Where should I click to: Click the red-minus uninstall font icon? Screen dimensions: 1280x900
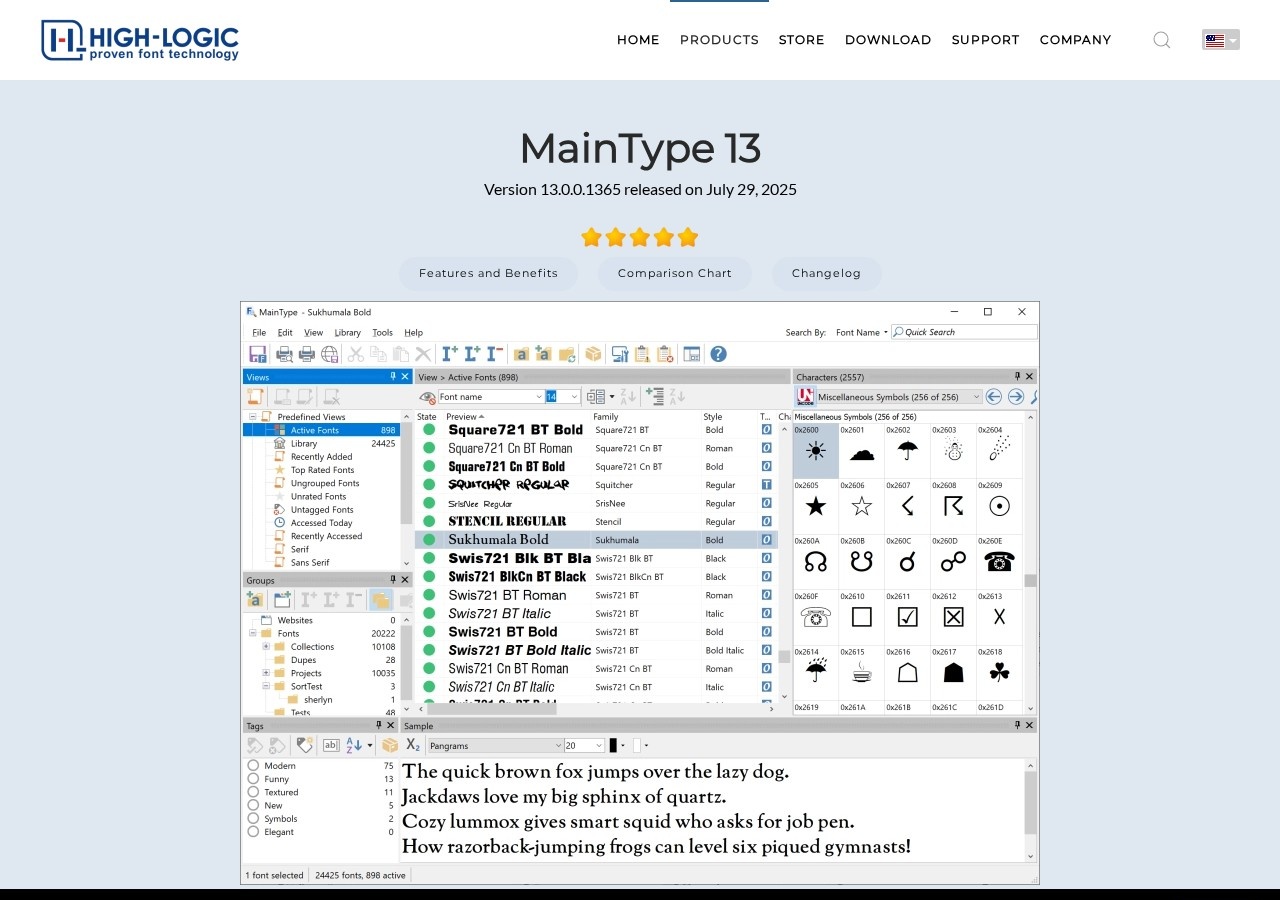click(x=494, y=354)
